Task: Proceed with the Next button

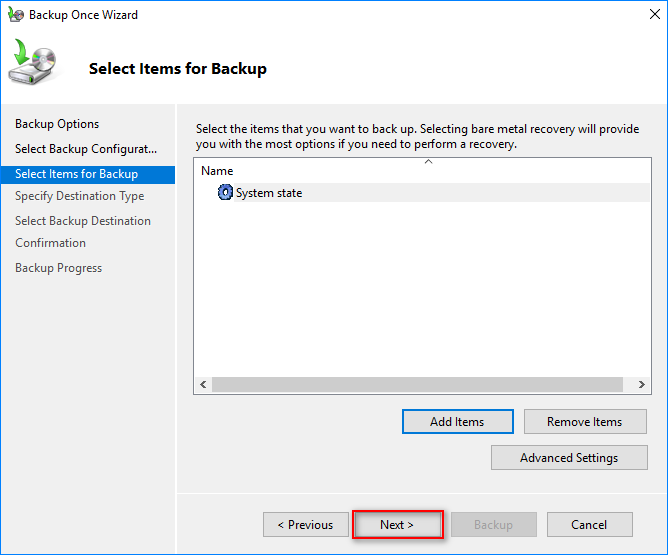Action: pyautogui.click(x=397, y=525)
